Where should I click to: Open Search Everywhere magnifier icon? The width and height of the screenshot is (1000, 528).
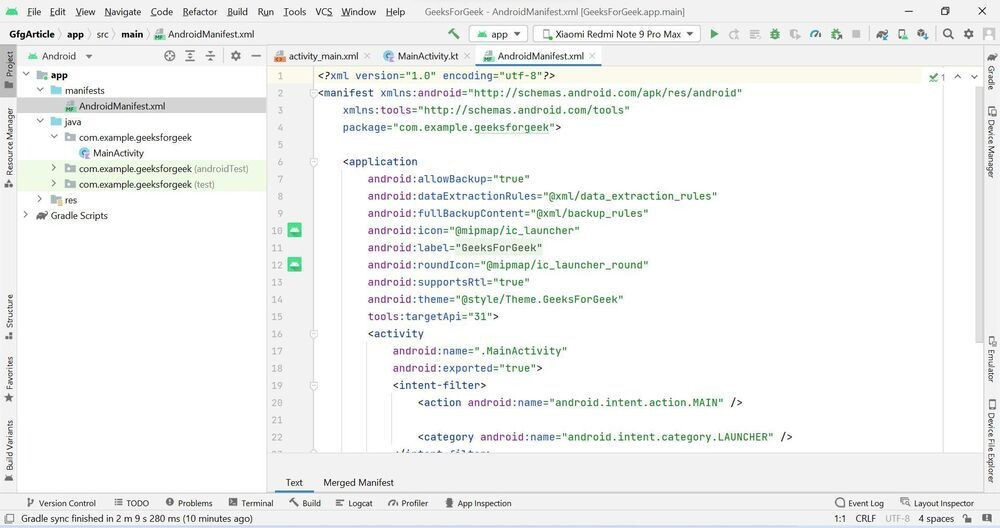[x=948, y=34]
